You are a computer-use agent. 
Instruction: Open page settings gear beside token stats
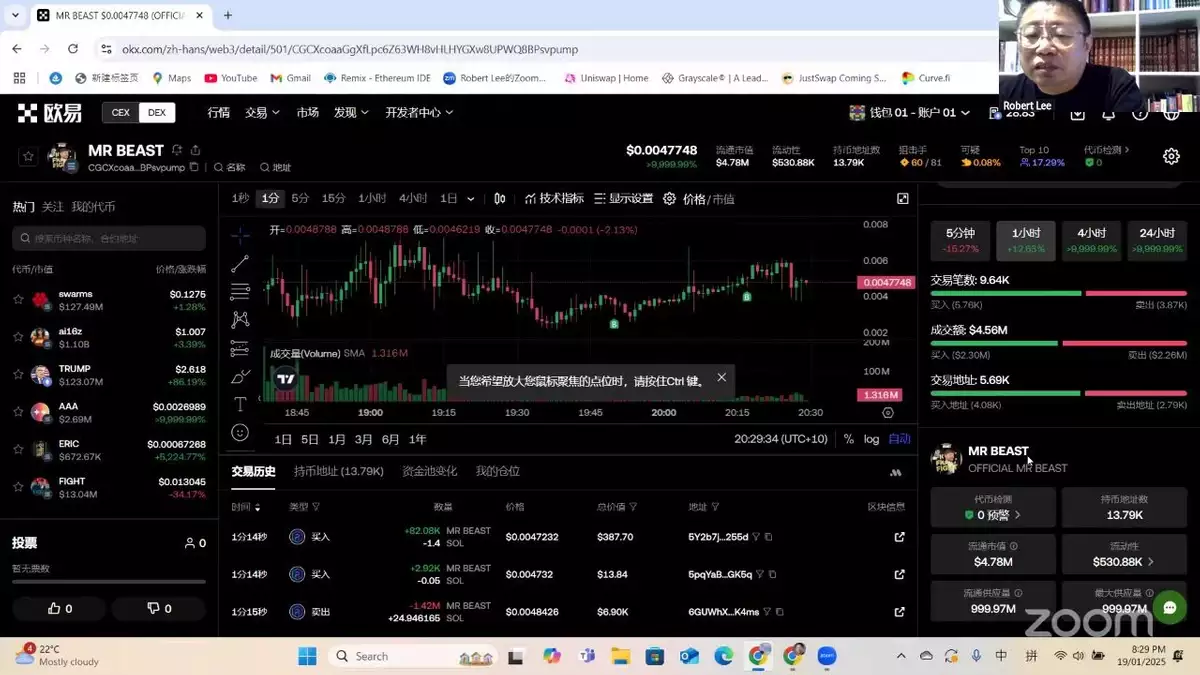point(1171,156)
